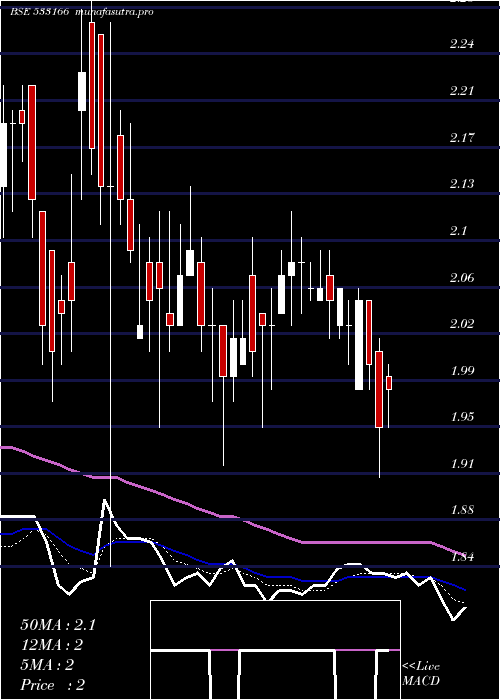This screenshot has width=500, height=700.
Task: Click the Price : 2 value text
Action: [53, 685]
